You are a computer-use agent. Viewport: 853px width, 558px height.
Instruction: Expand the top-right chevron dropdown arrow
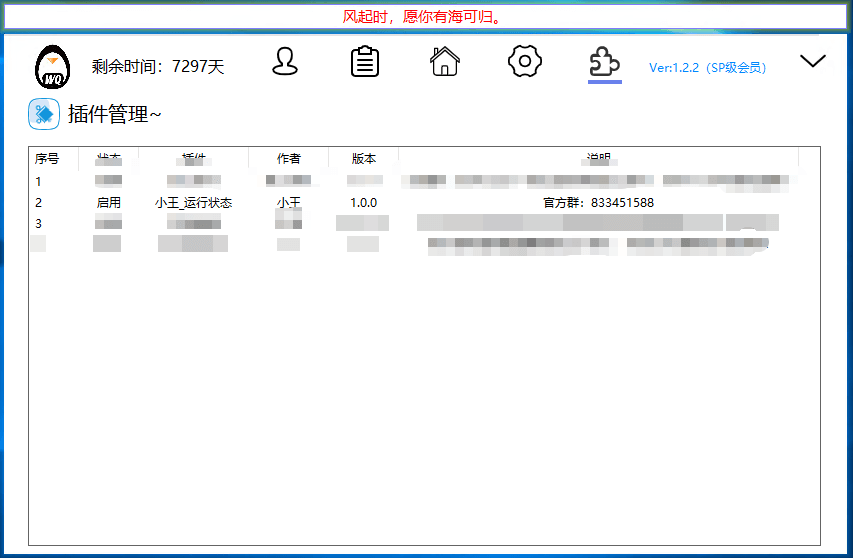click(813, 62)
